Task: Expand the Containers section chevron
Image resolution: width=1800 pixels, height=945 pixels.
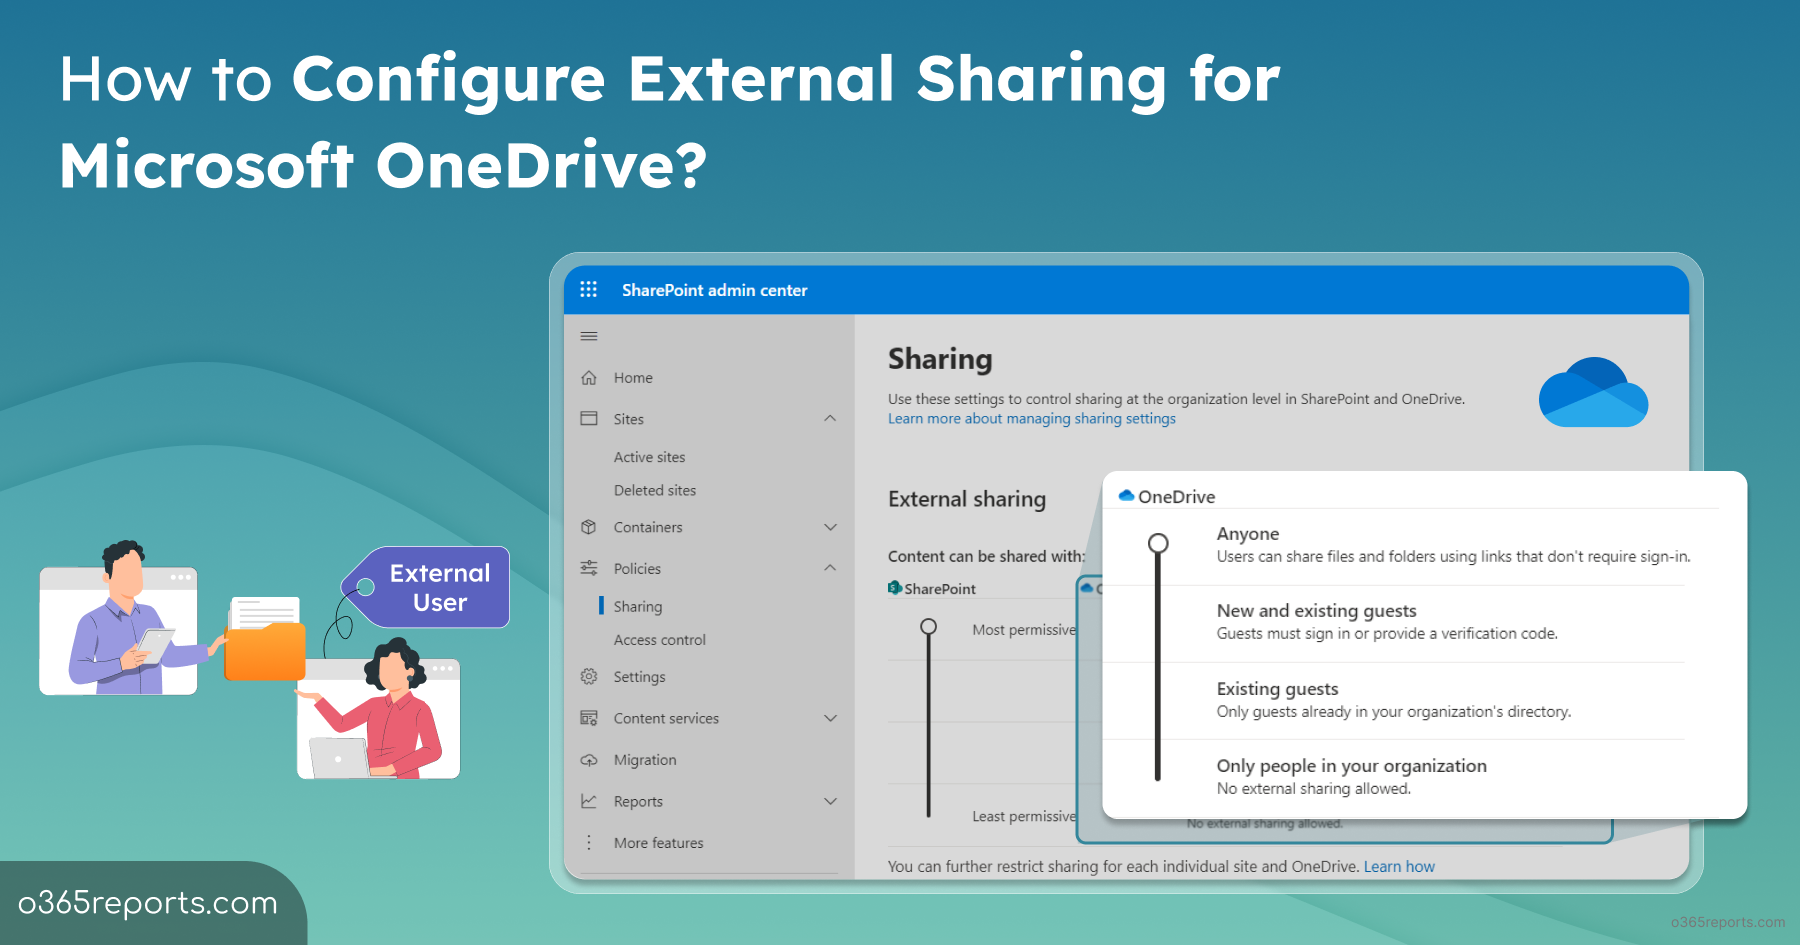Action: (x=830, y=527)
